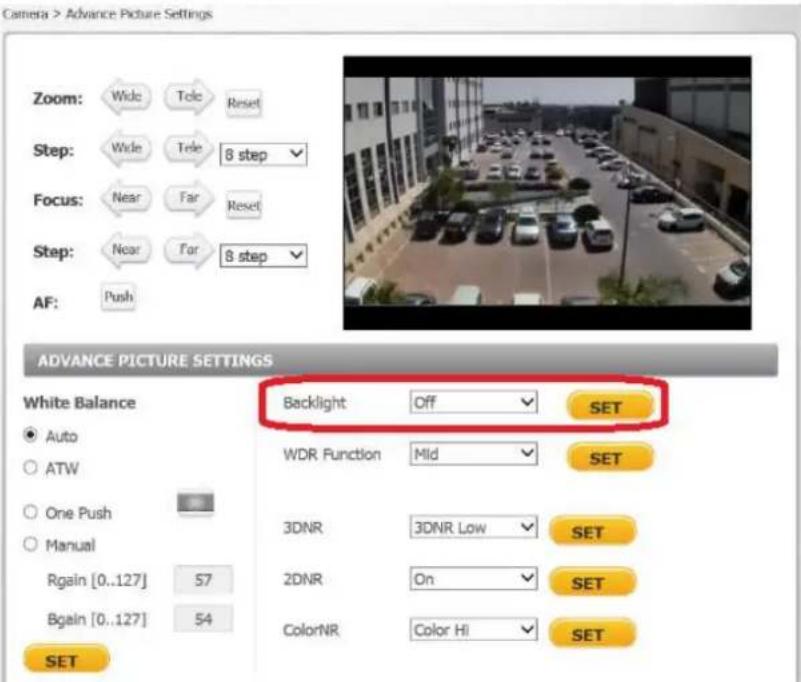Click the Focus Near arrow button
The height and width of the screenshot is (682, 801).
(x=126, y=198)
